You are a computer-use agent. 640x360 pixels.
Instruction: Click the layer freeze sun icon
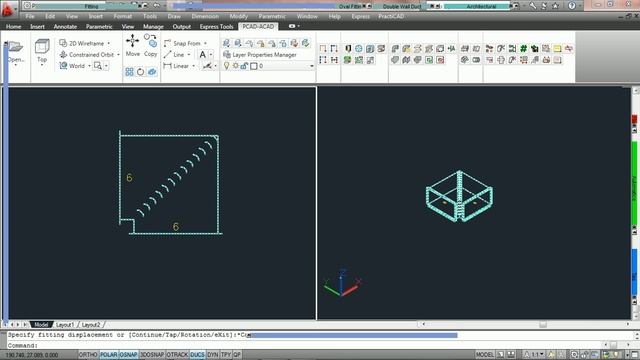[236, 66]
